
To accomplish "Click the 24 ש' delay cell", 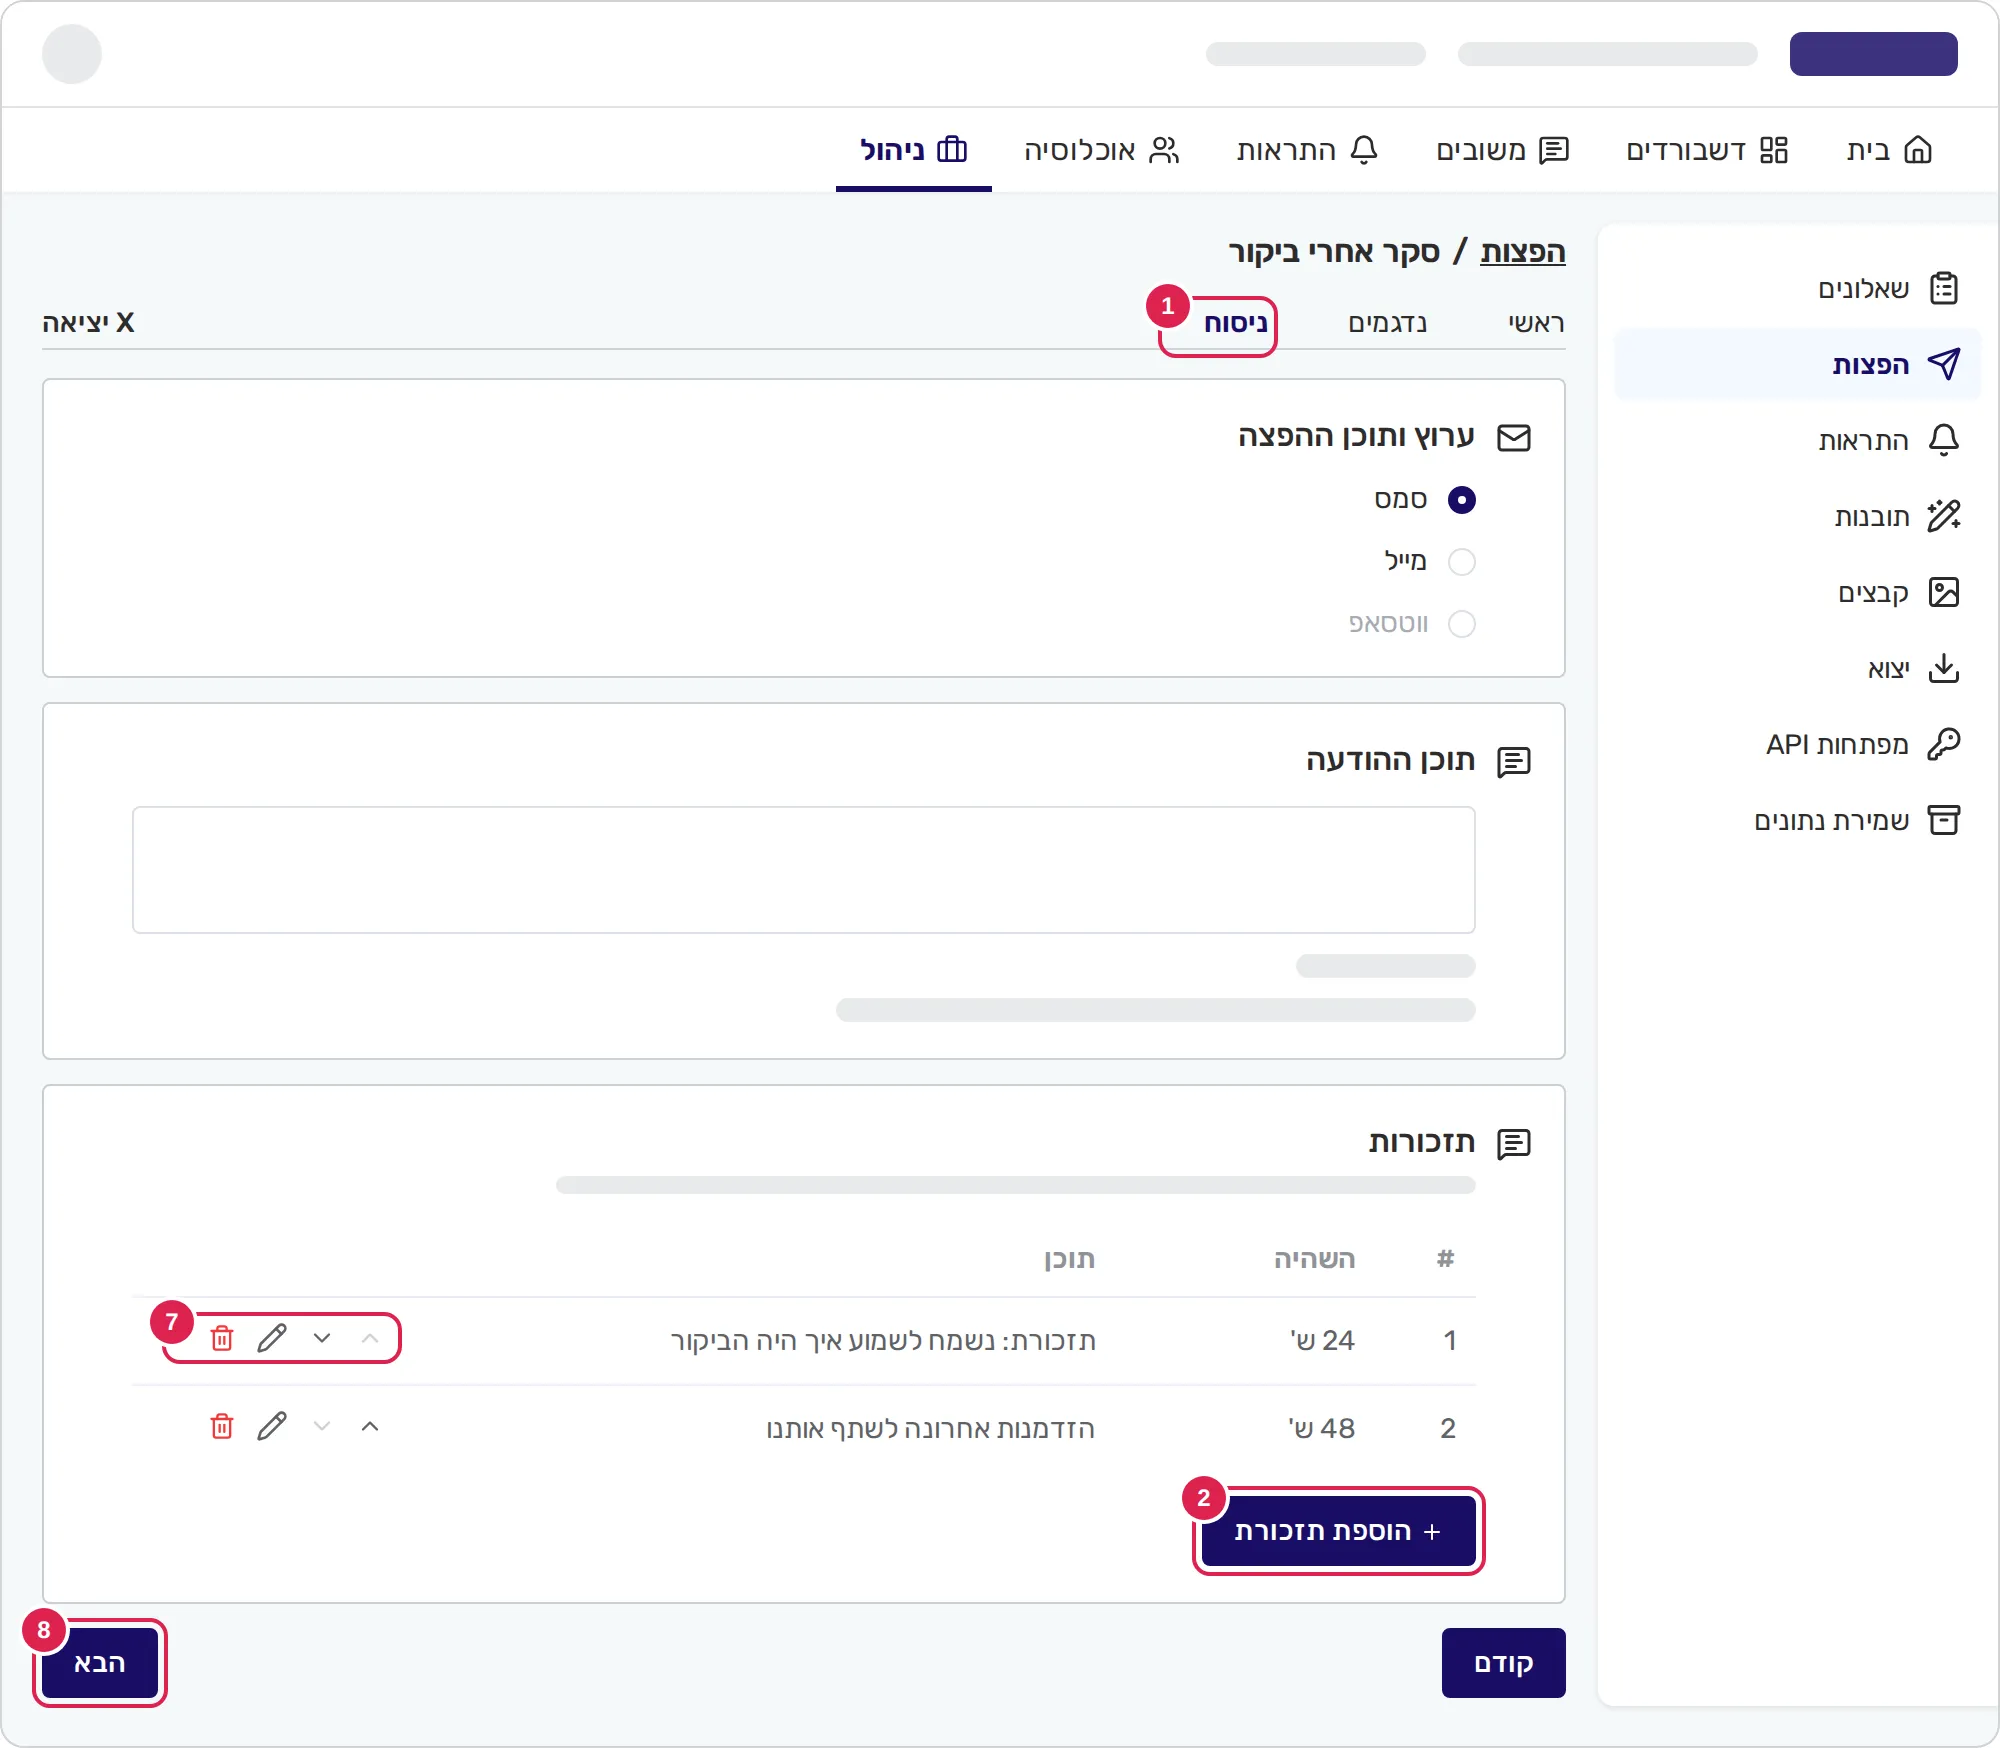I will (1322, 1340).
